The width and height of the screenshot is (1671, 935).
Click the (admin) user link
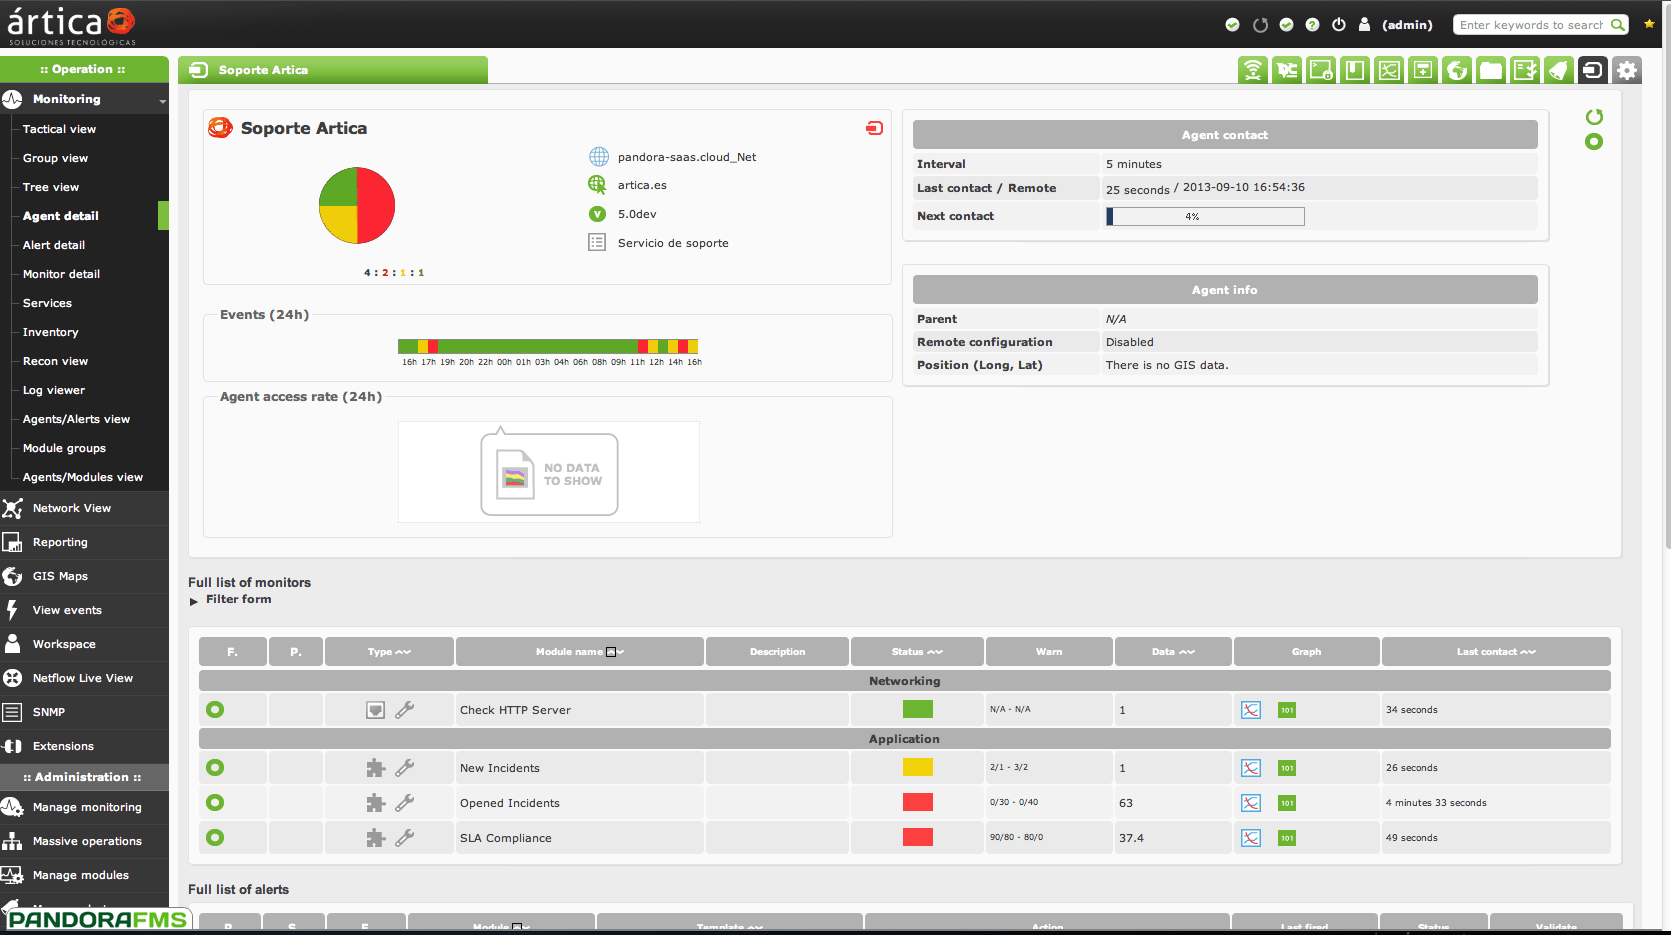point(1407,25)
